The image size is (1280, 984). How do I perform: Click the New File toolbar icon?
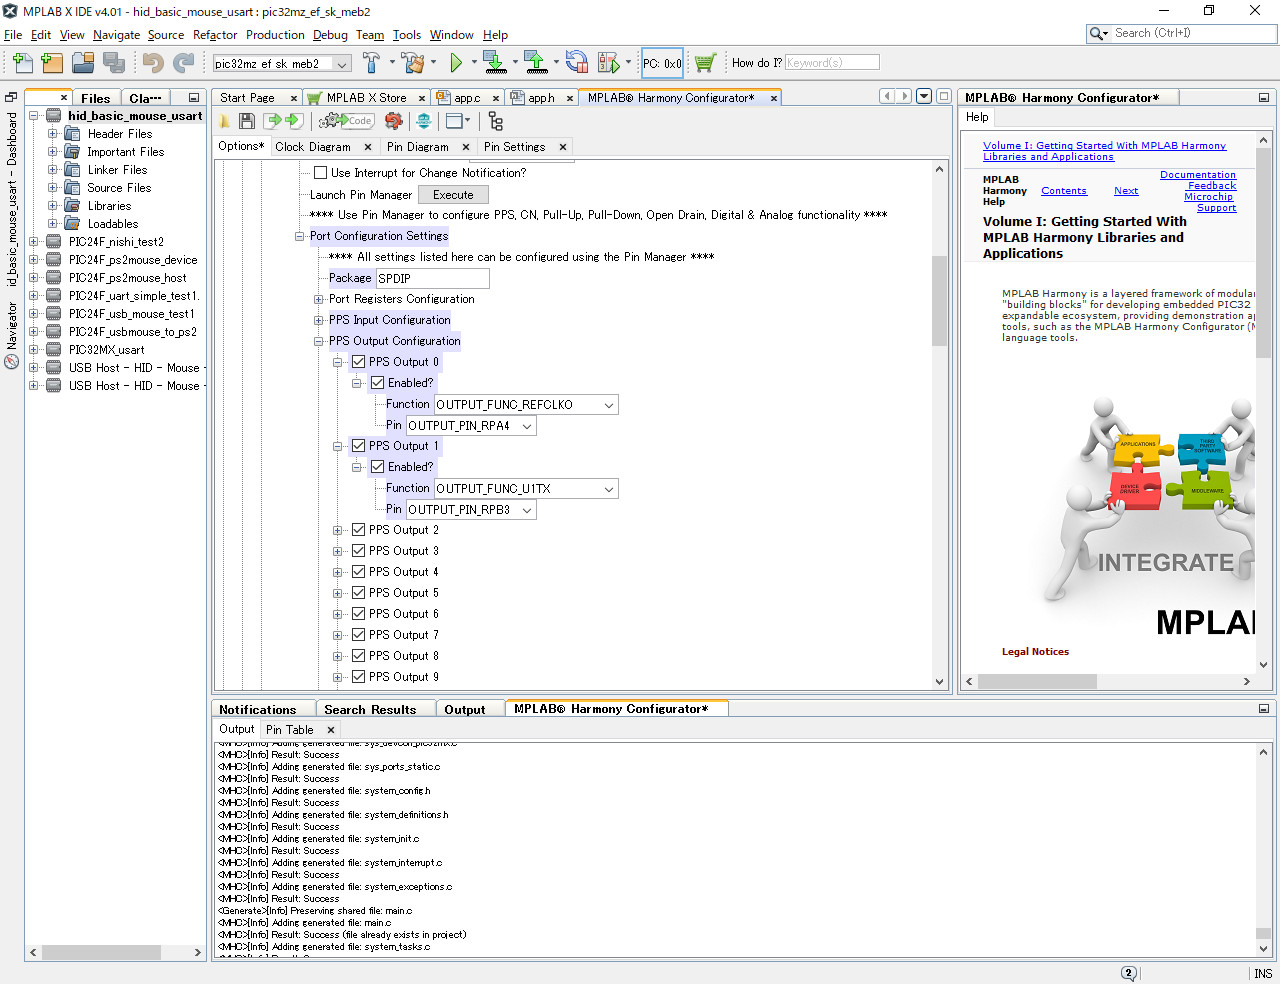(22, 63)
